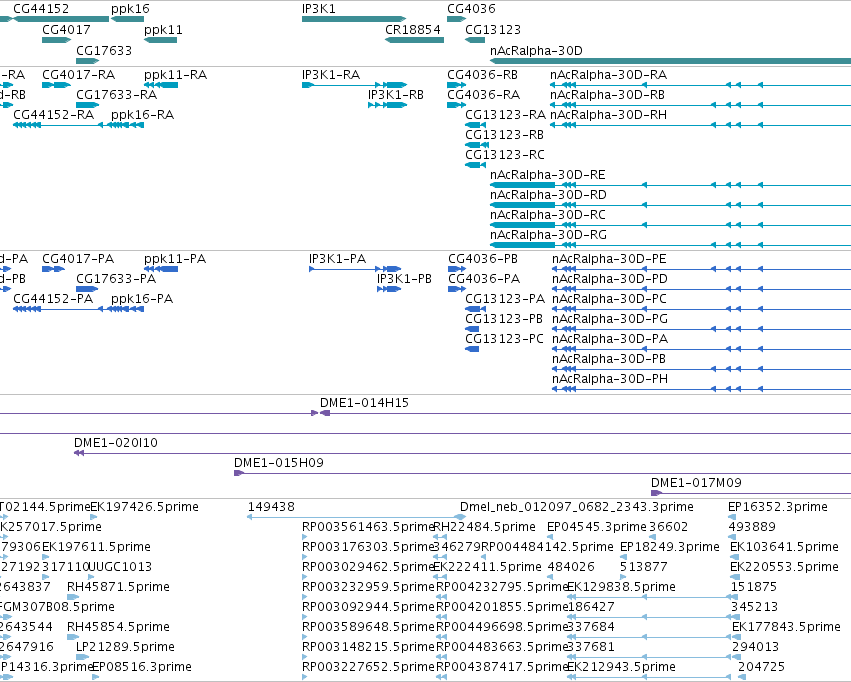Click transcript nAcRalpha-30D-RH
This screenshot has height=682, width=851.
[x=608, y=114]
